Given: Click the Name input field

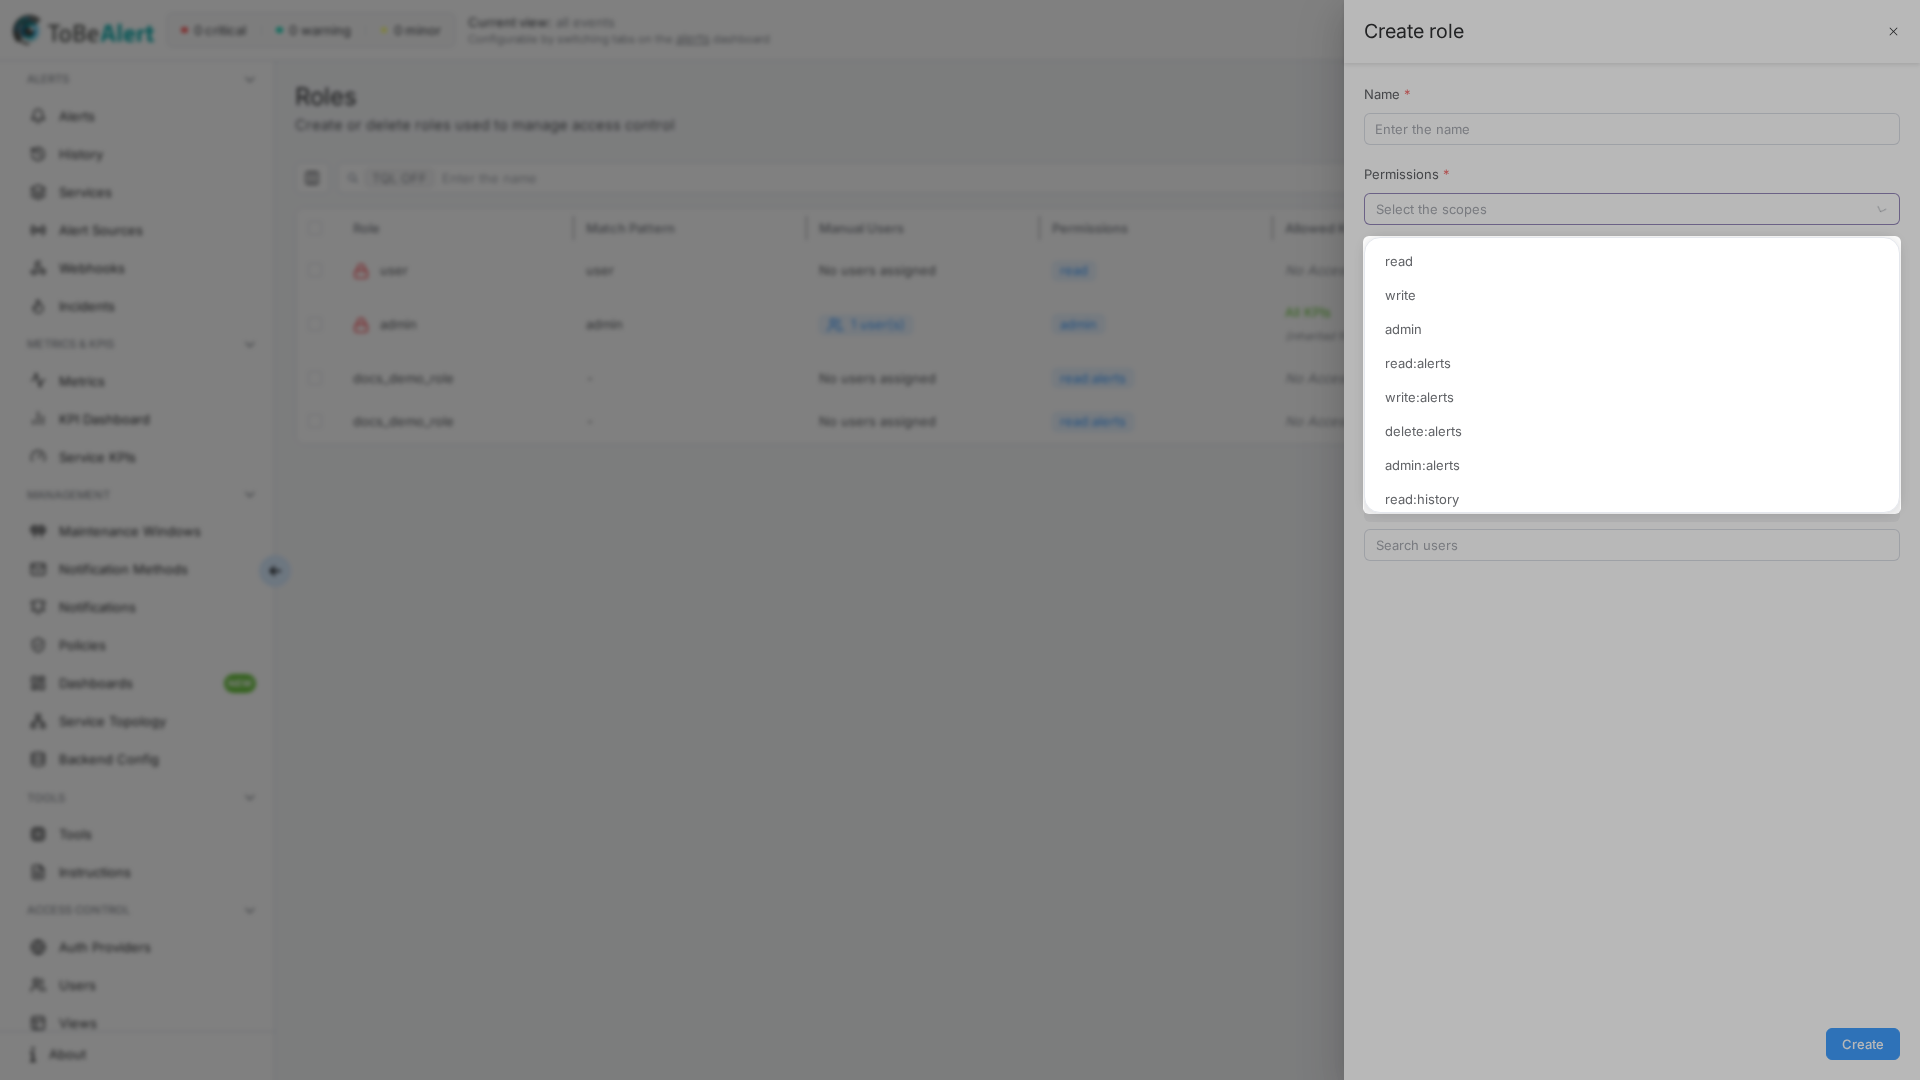Looking at the screenshot, I should pos(1631,129).
